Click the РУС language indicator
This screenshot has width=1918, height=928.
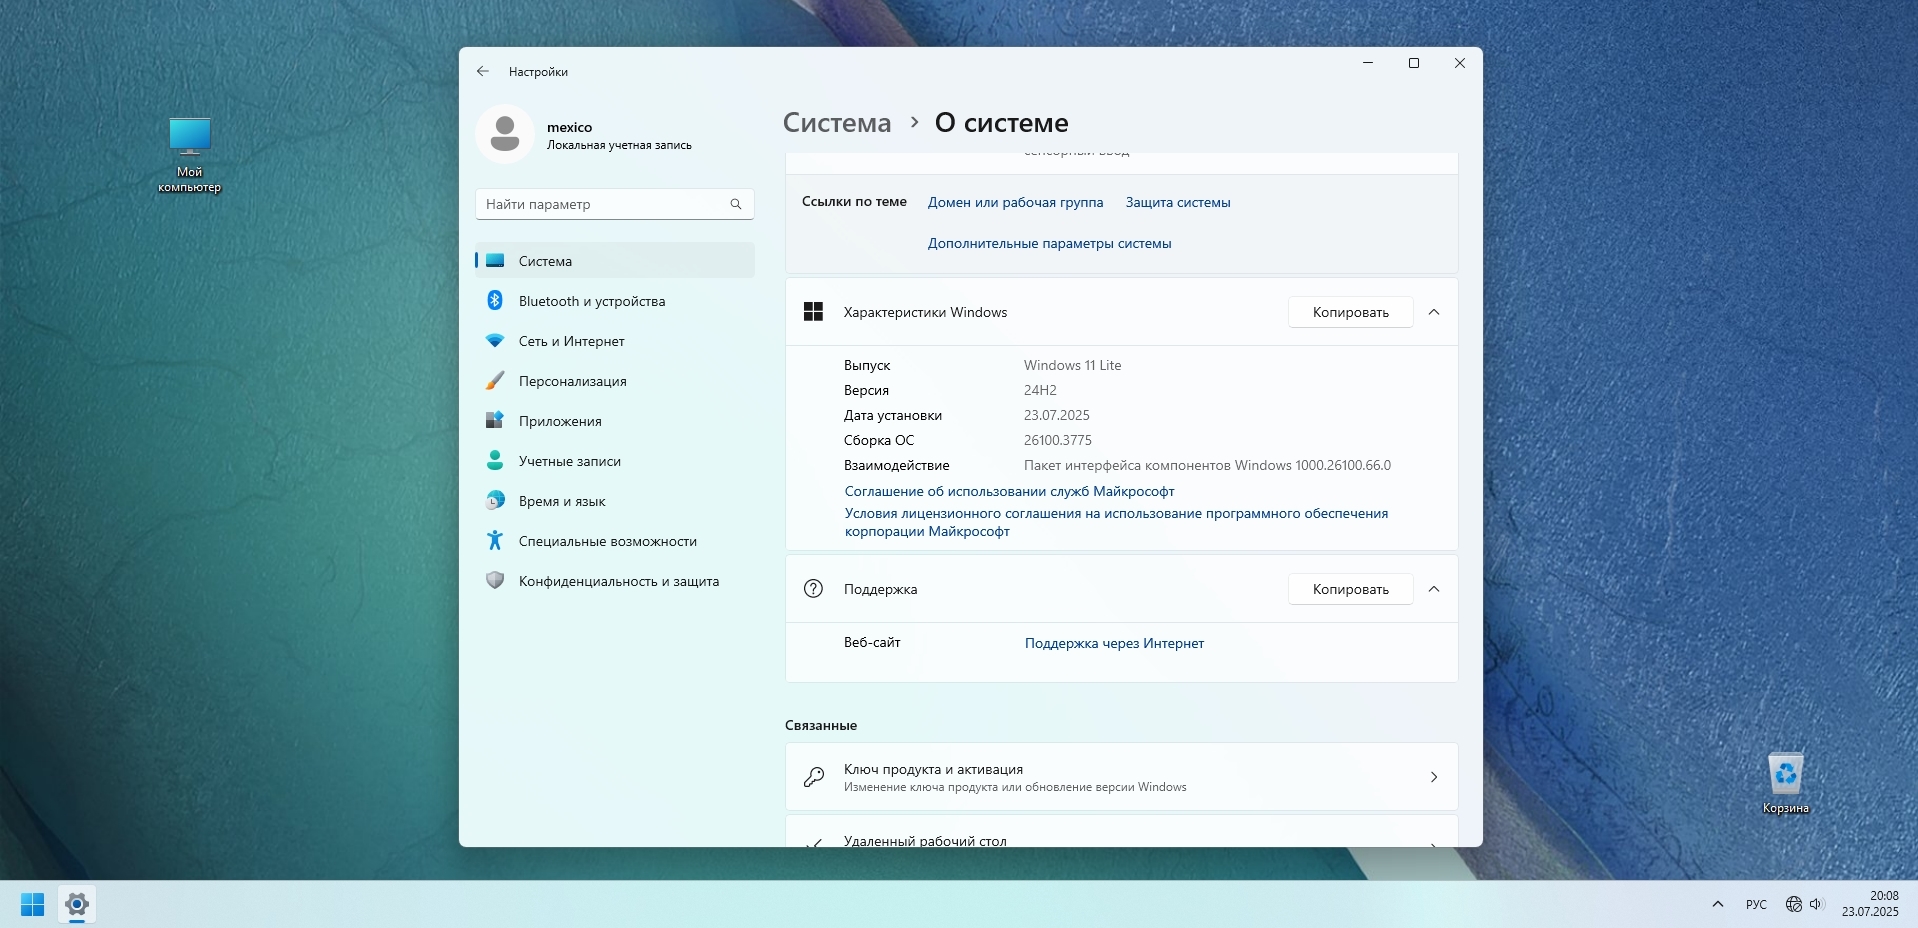(1756, 904)
